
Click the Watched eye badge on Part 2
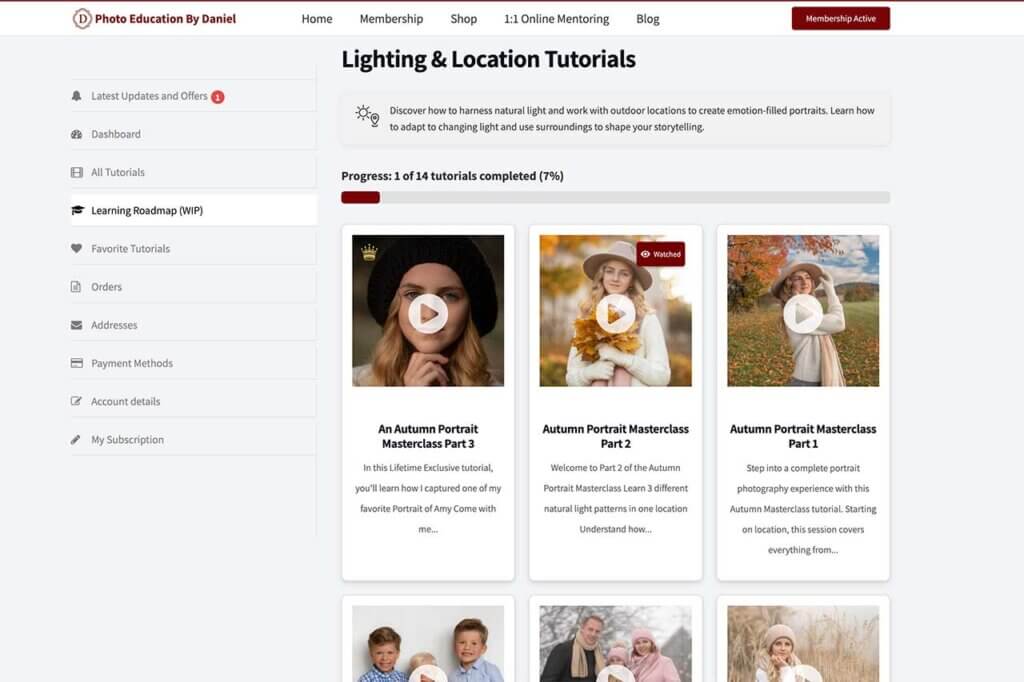click(x=661, y=254)
